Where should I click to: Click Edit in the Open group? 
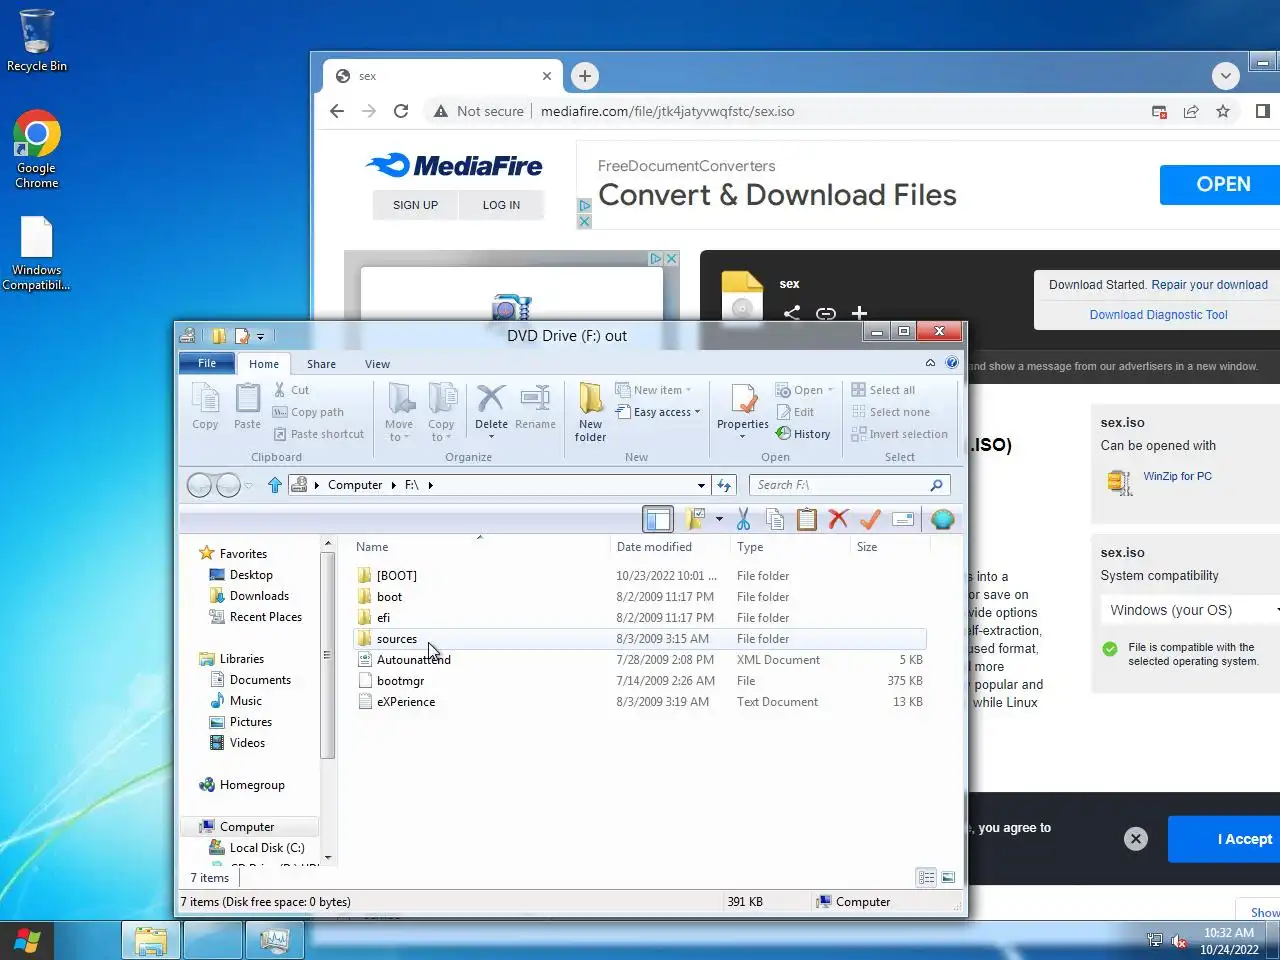coord(796,412)
